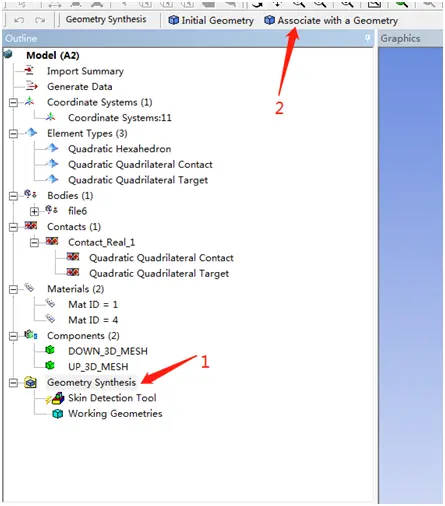
Task: Click Associate with a Geometry
Action: [x=331, y=20]
